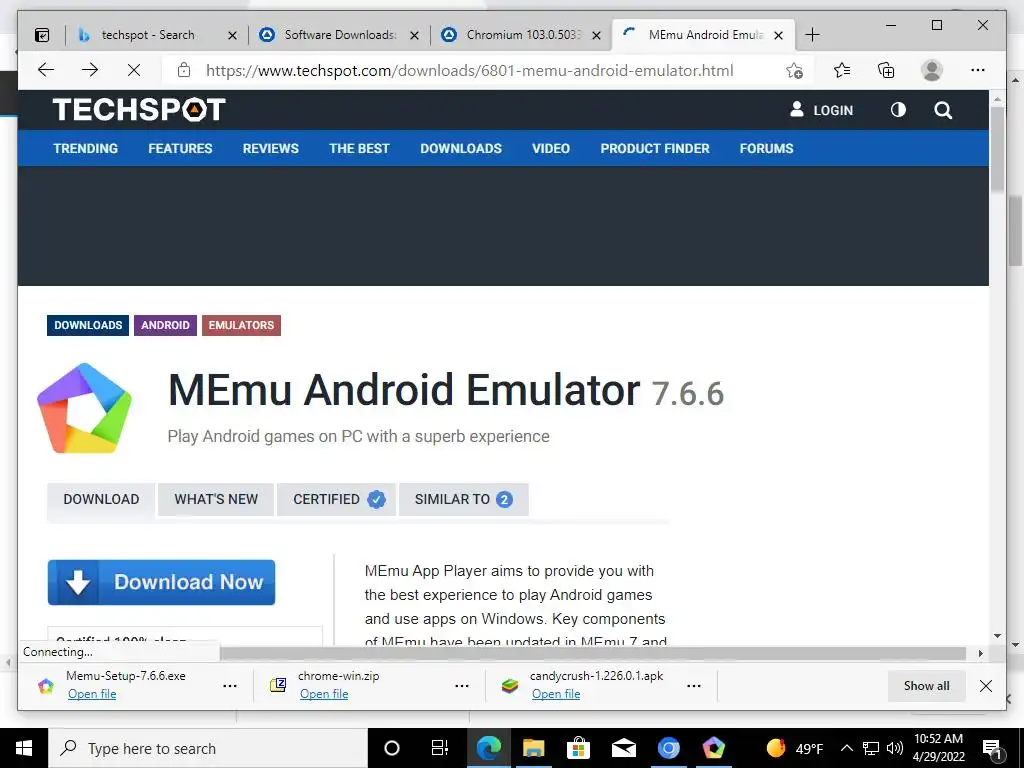The width and height of the screenshot is (1024, 768).
Task: Open the Edge profile avatar
Action: click(x=932, y=70)
